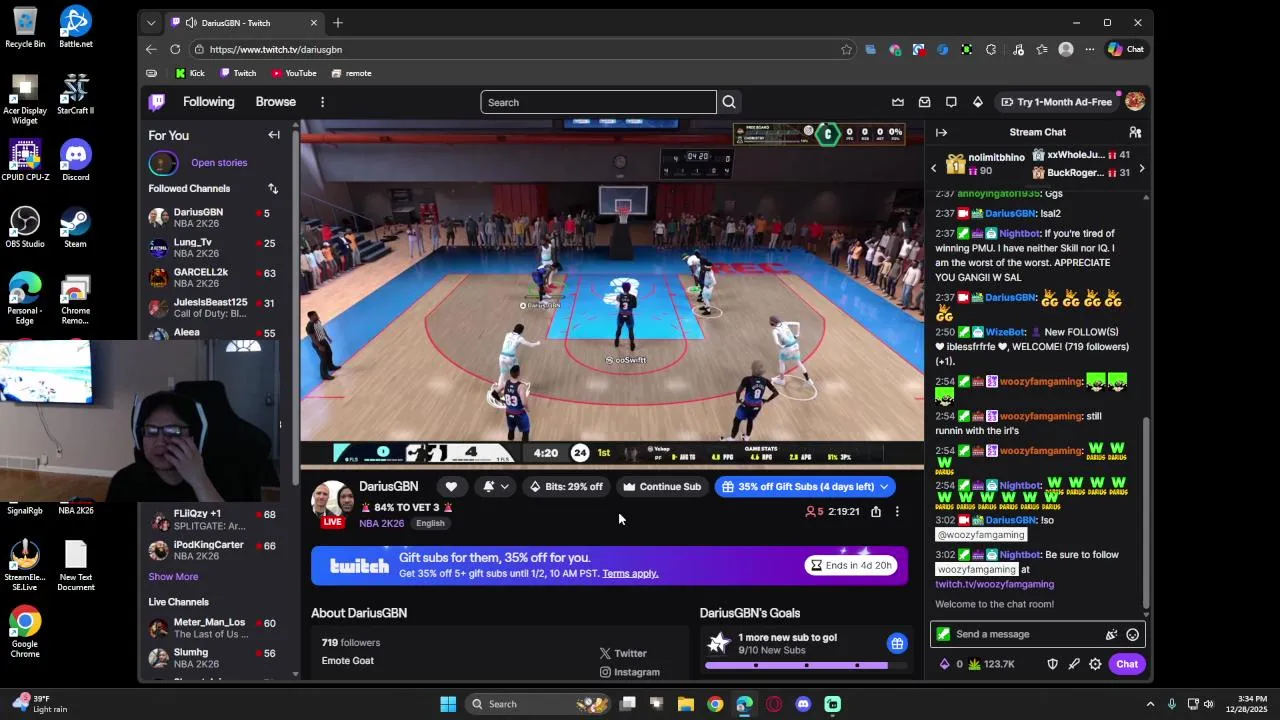
Task: Click Open stories link
Action: coord(219,163)
